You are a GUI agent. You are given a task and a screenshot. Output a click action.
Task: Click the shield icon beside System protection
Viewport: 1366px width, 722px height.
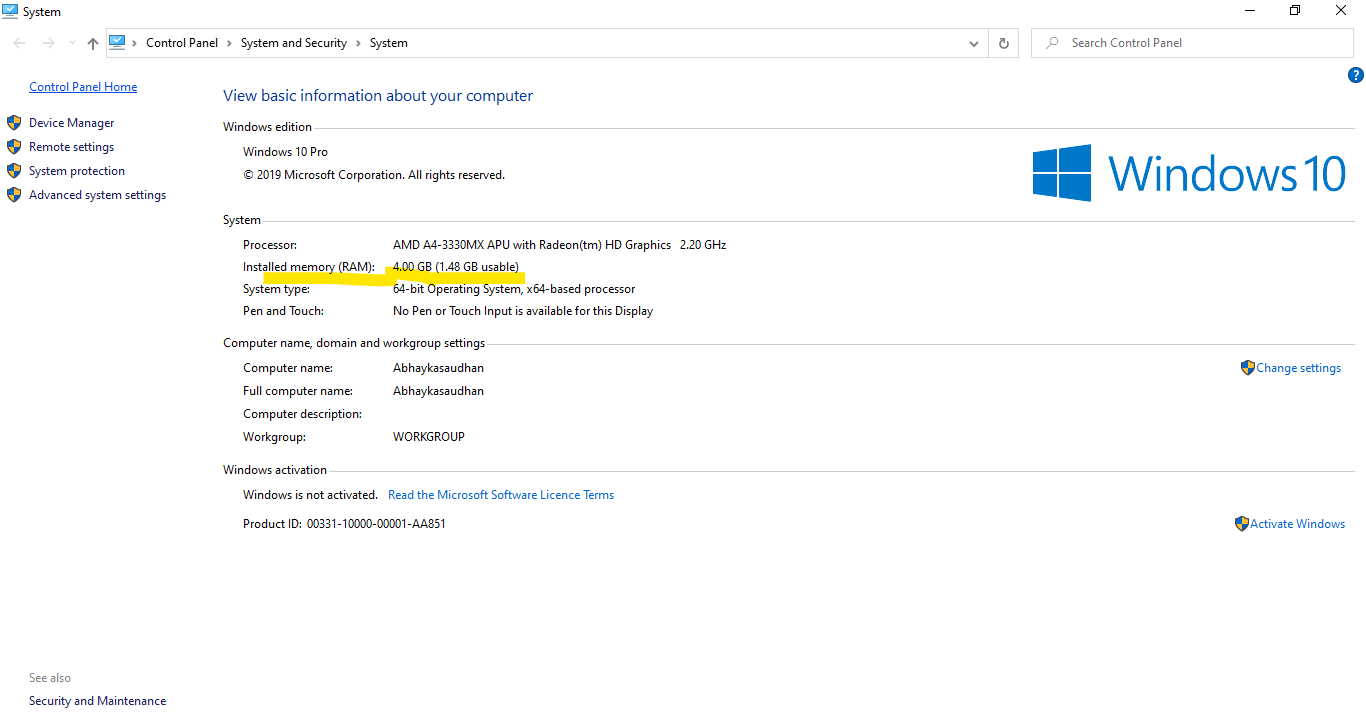coord(14,171)
